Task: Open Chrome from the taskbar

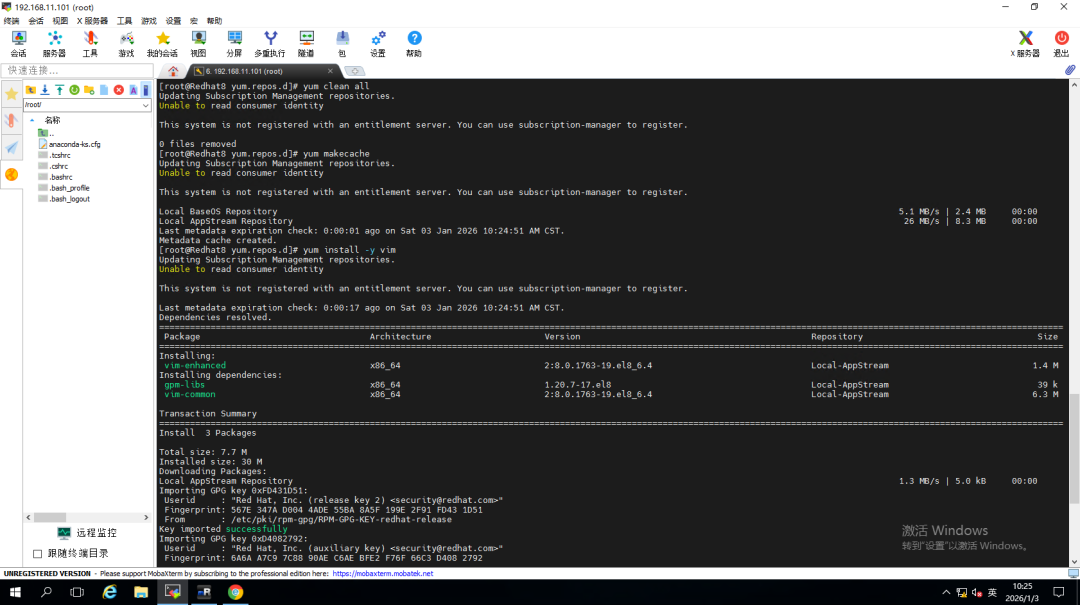Action: coord(236,592)
